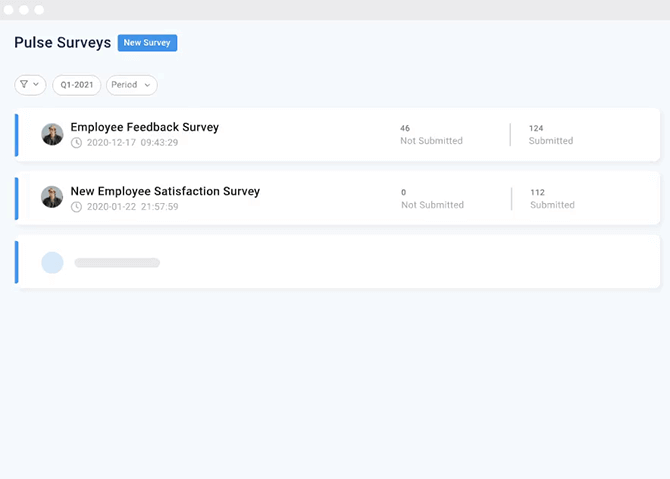Click the loading placeholder survey card avatar
670x479 pixels.
point(52,262)
